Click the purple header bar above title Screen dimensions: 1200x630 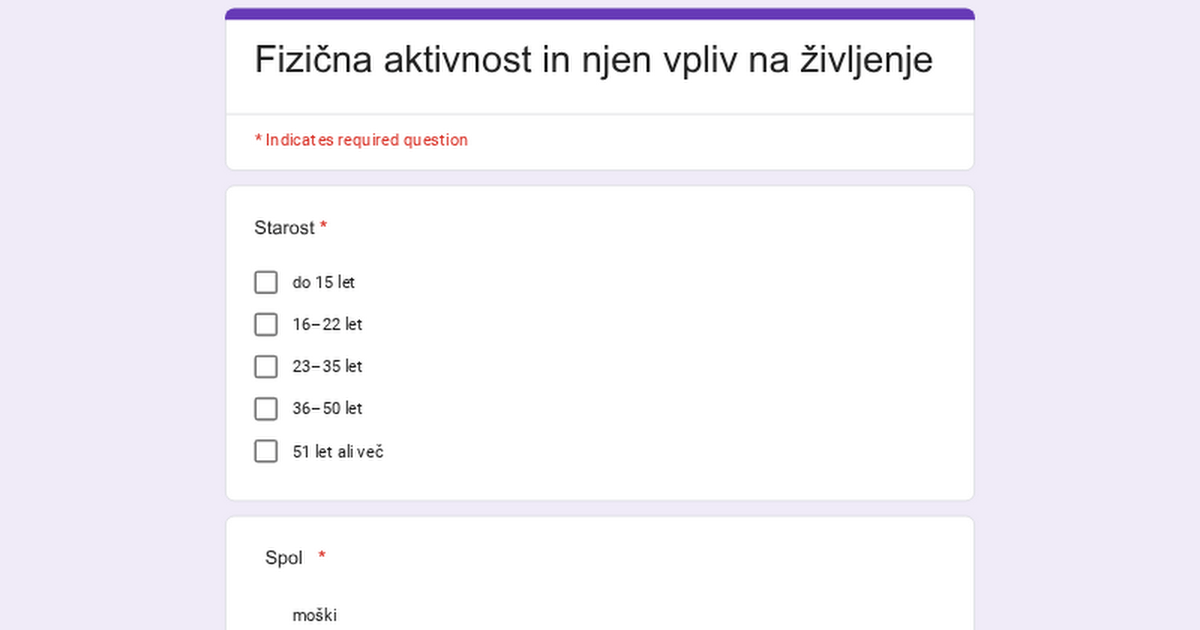pos(600,14)
